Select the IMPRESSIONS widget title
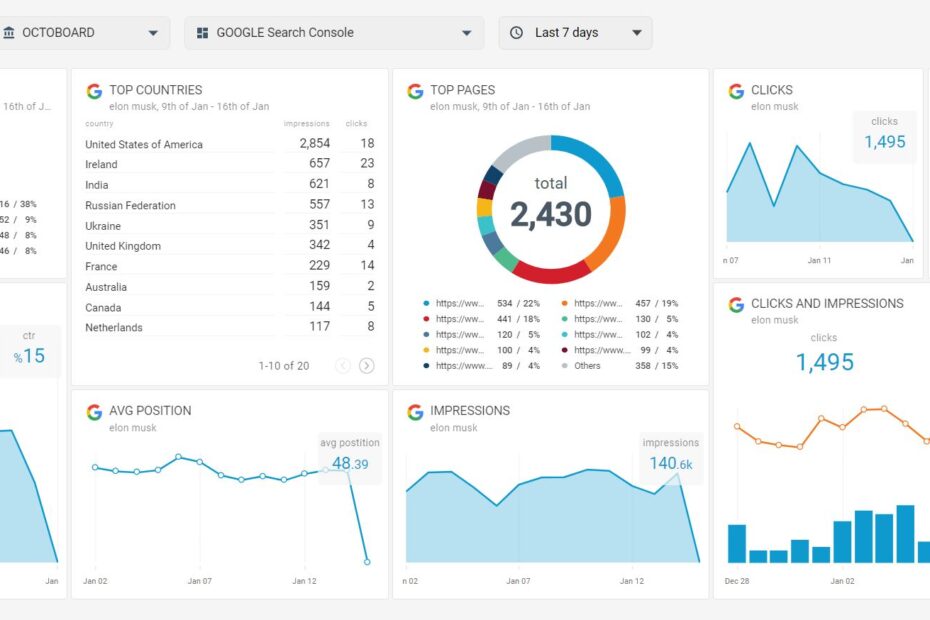930x620 pixels. click(470, 411)
